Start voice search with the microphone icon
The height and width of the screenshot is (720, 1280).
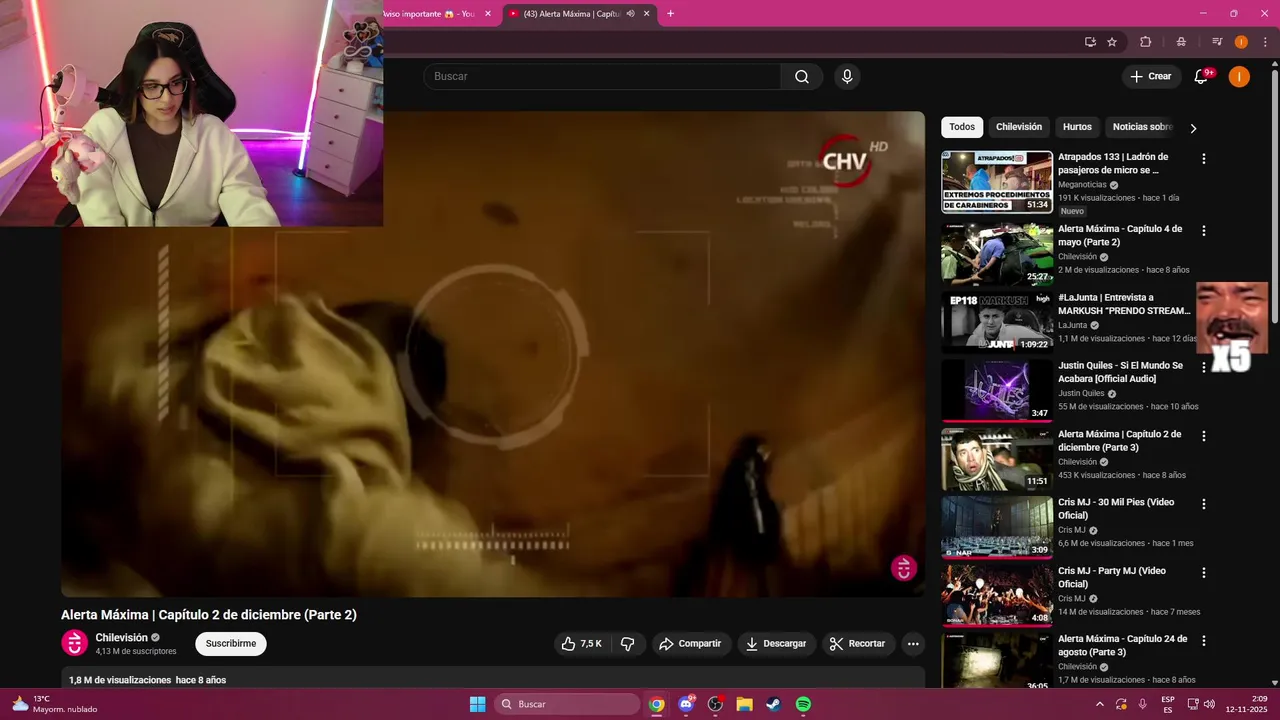[x=847, y=77]
